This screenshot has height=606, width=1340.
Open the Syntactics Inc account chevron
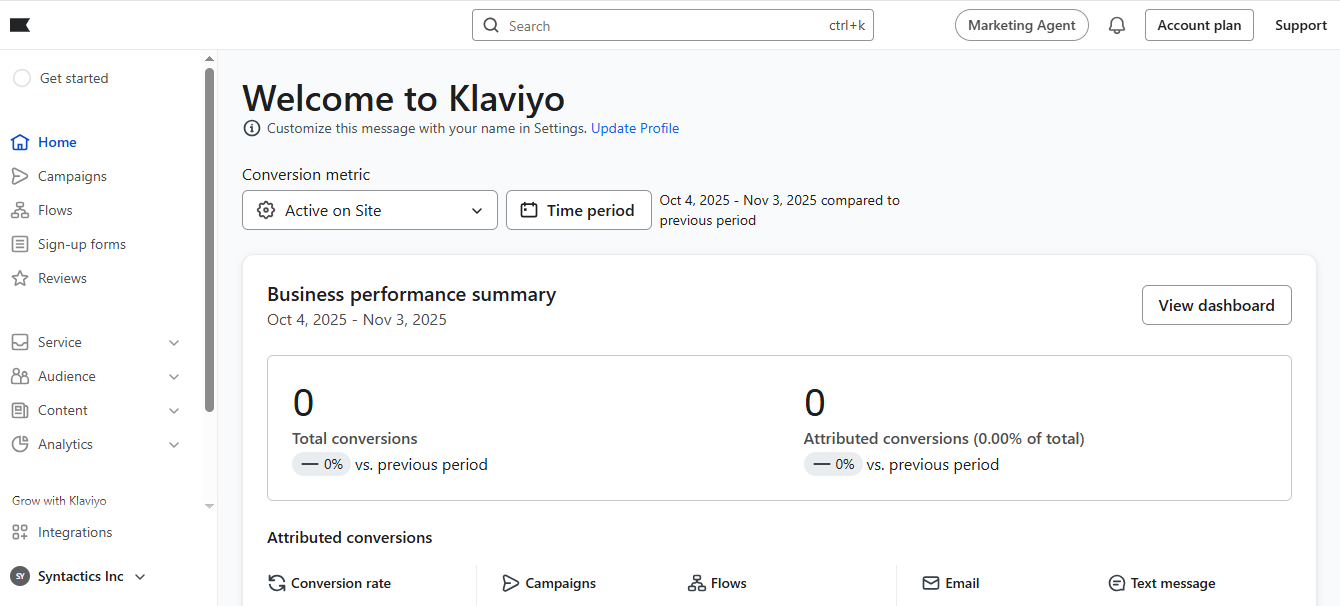click(140, 577)
